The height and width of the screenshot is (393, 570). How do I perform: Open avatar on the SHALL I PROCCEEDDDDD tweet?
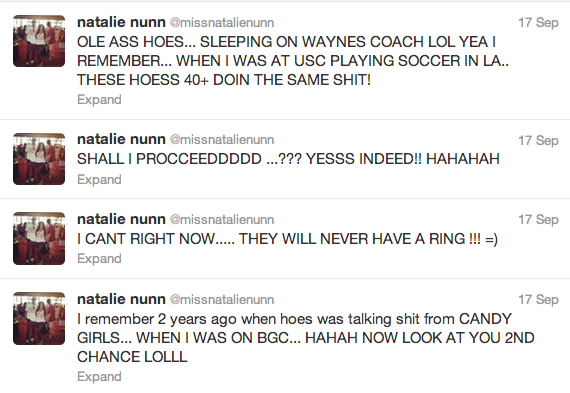(39, 159)
